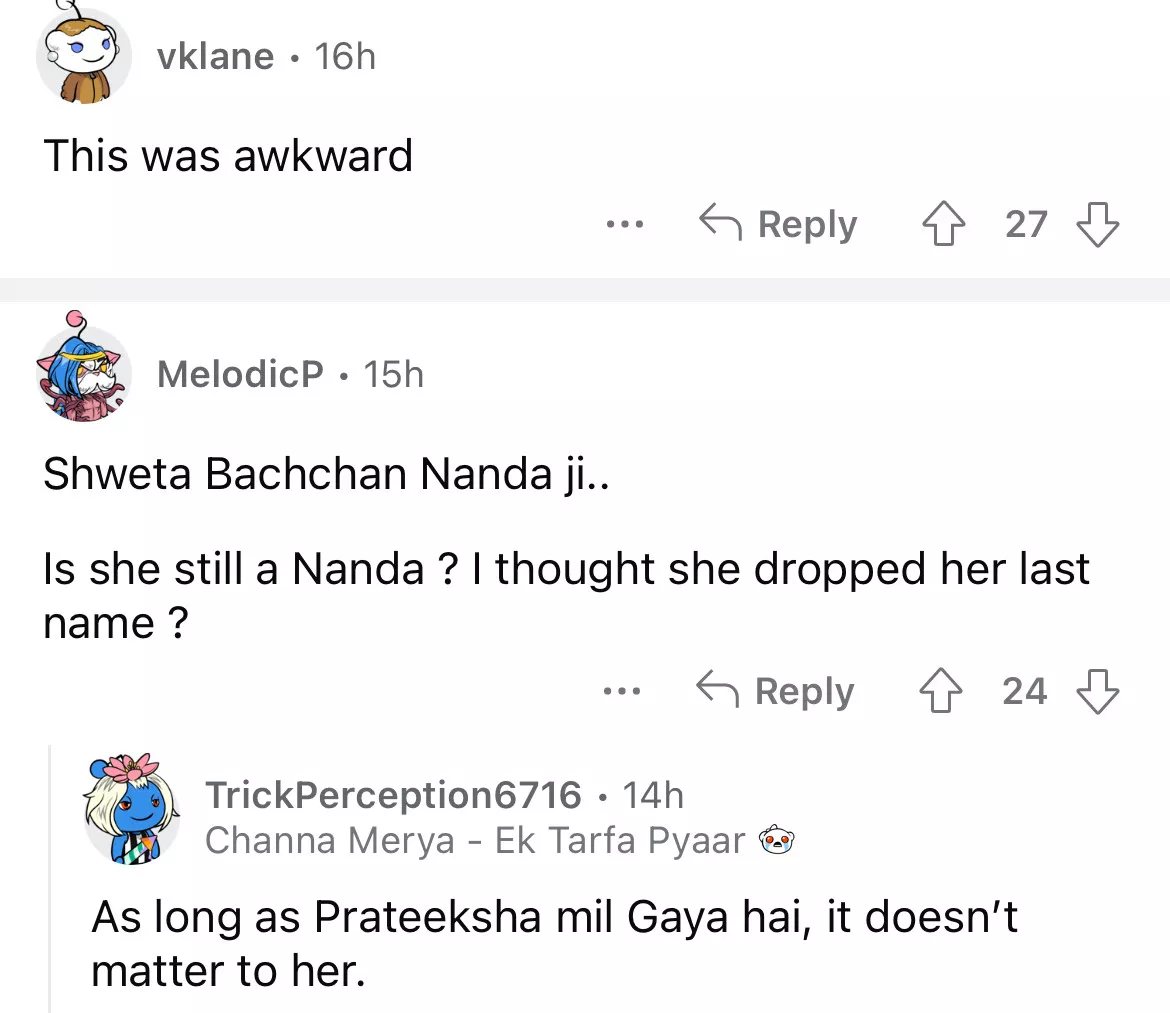Tap the Channa Merya user flair

click(x=475, y=841)
